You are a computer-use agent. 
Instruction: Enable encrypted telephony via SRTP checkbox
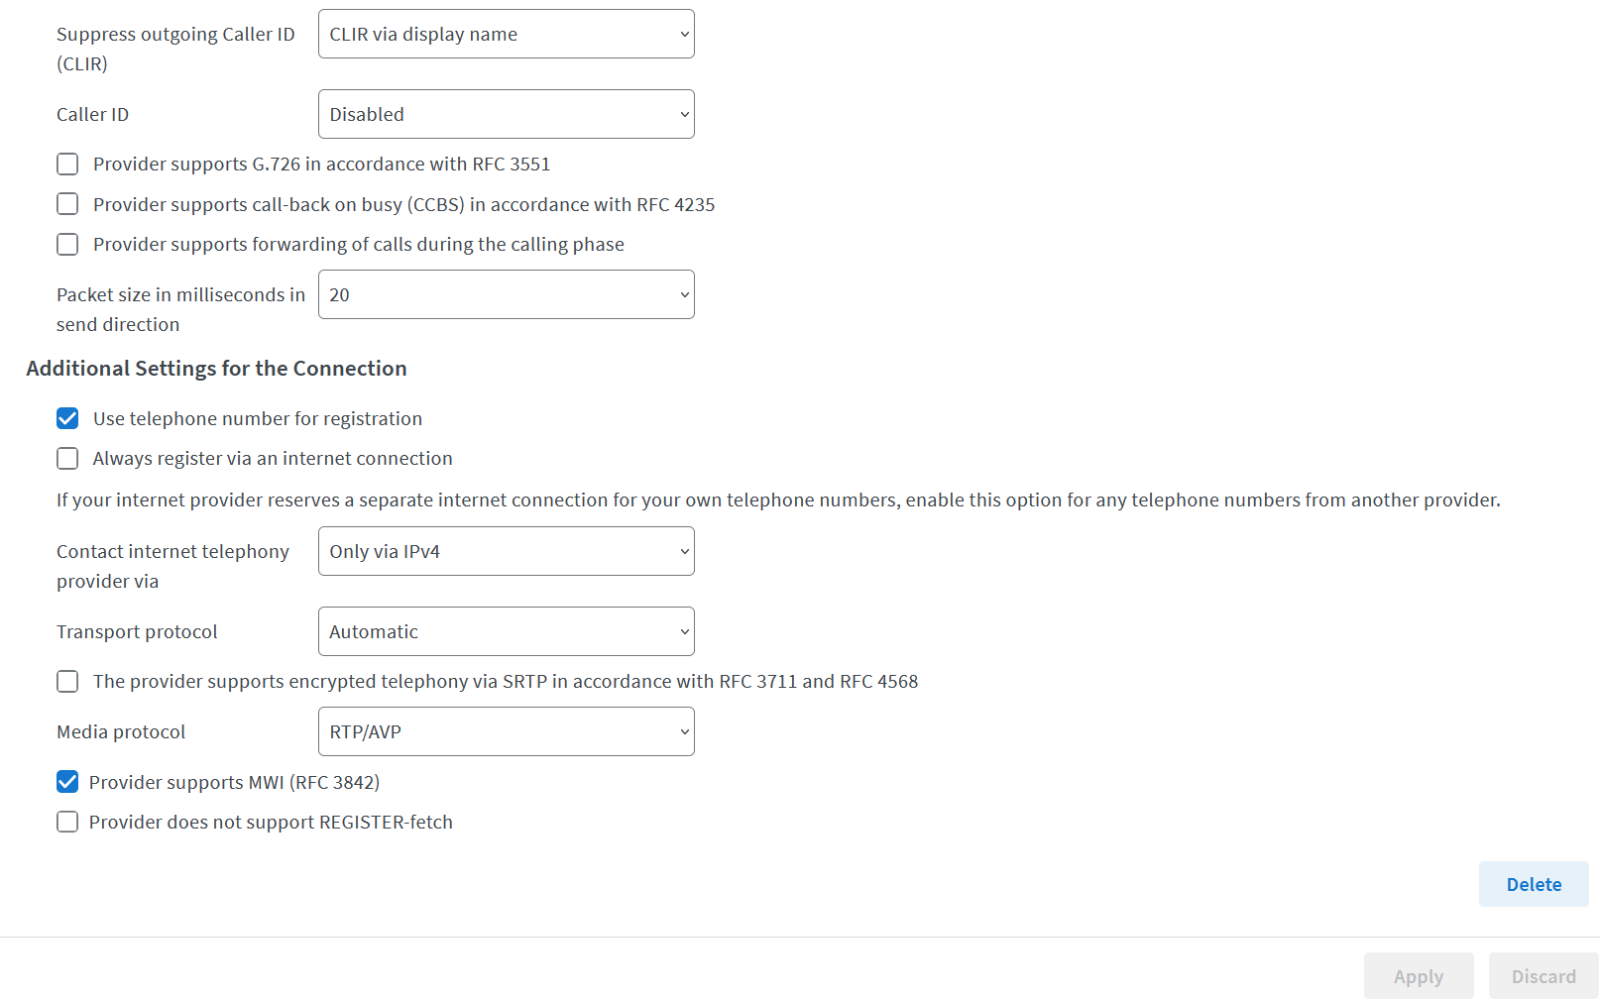[x=67, y=681]
